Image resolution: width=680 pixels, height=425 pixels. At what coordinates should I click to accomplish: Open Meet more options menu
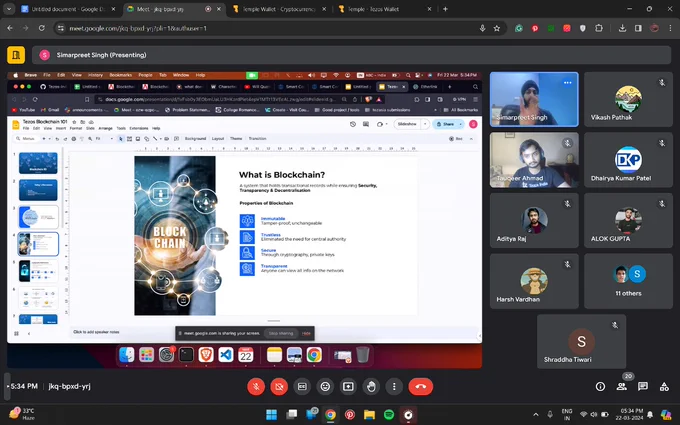pos(394,386)
